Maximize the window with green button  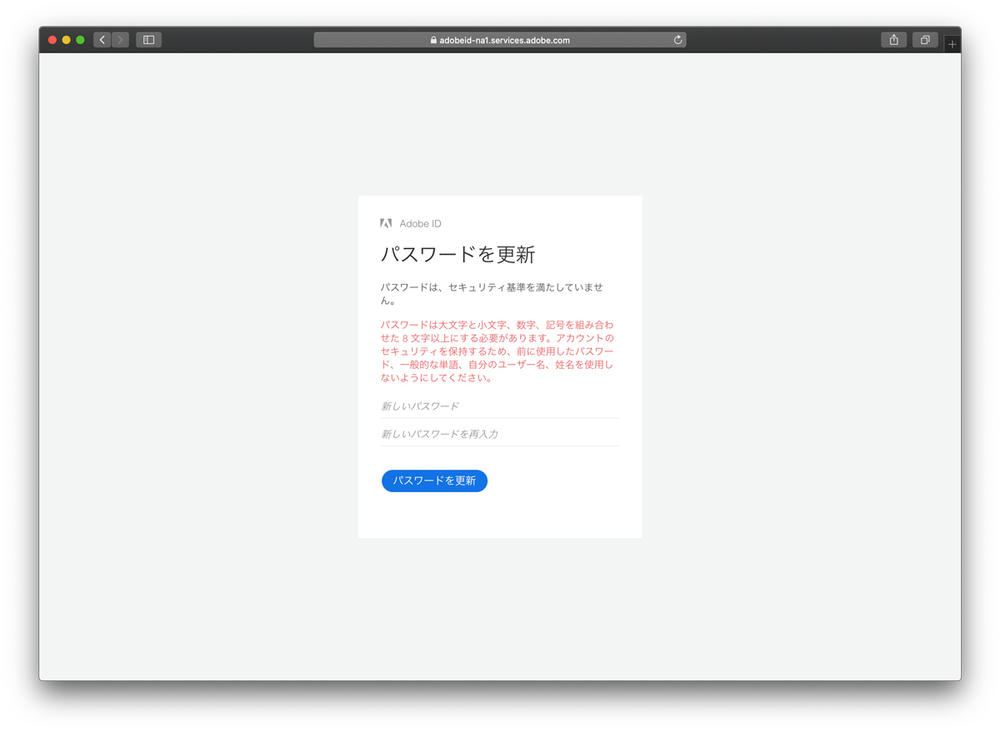click(x=80, y=40)
